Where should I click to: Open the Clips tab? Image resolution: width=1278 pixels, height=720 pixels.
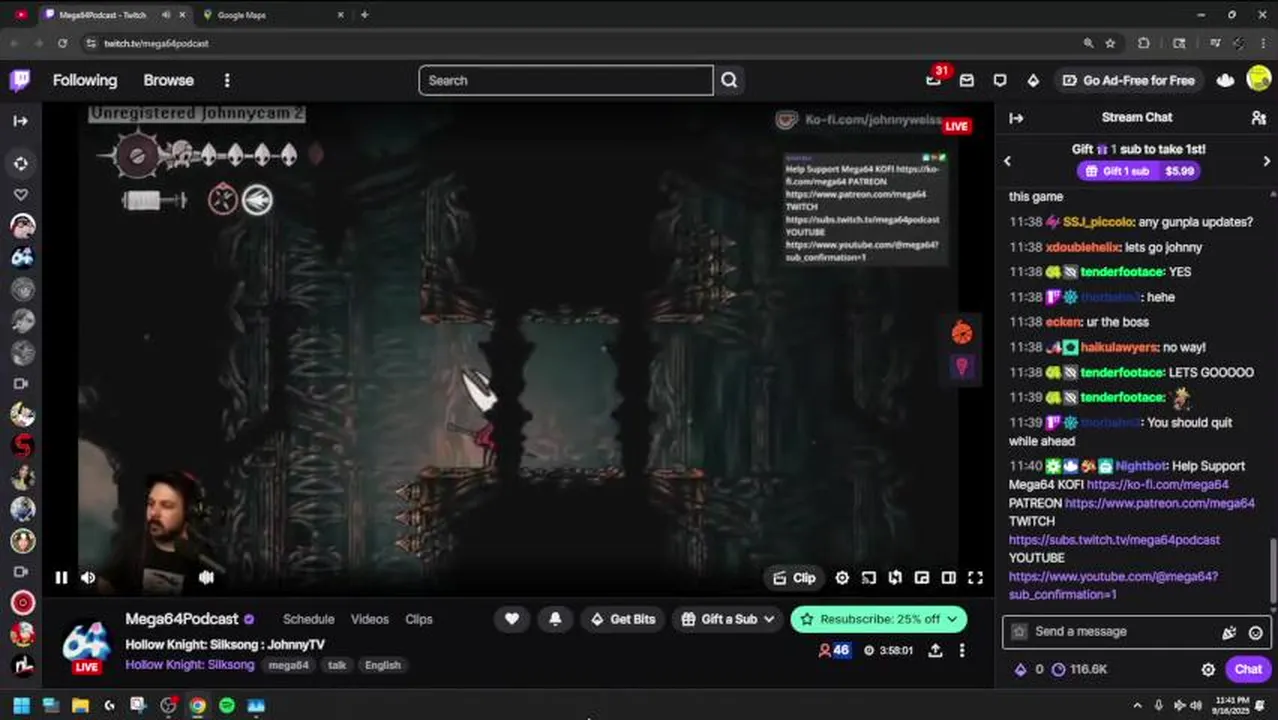click(419, 619)
